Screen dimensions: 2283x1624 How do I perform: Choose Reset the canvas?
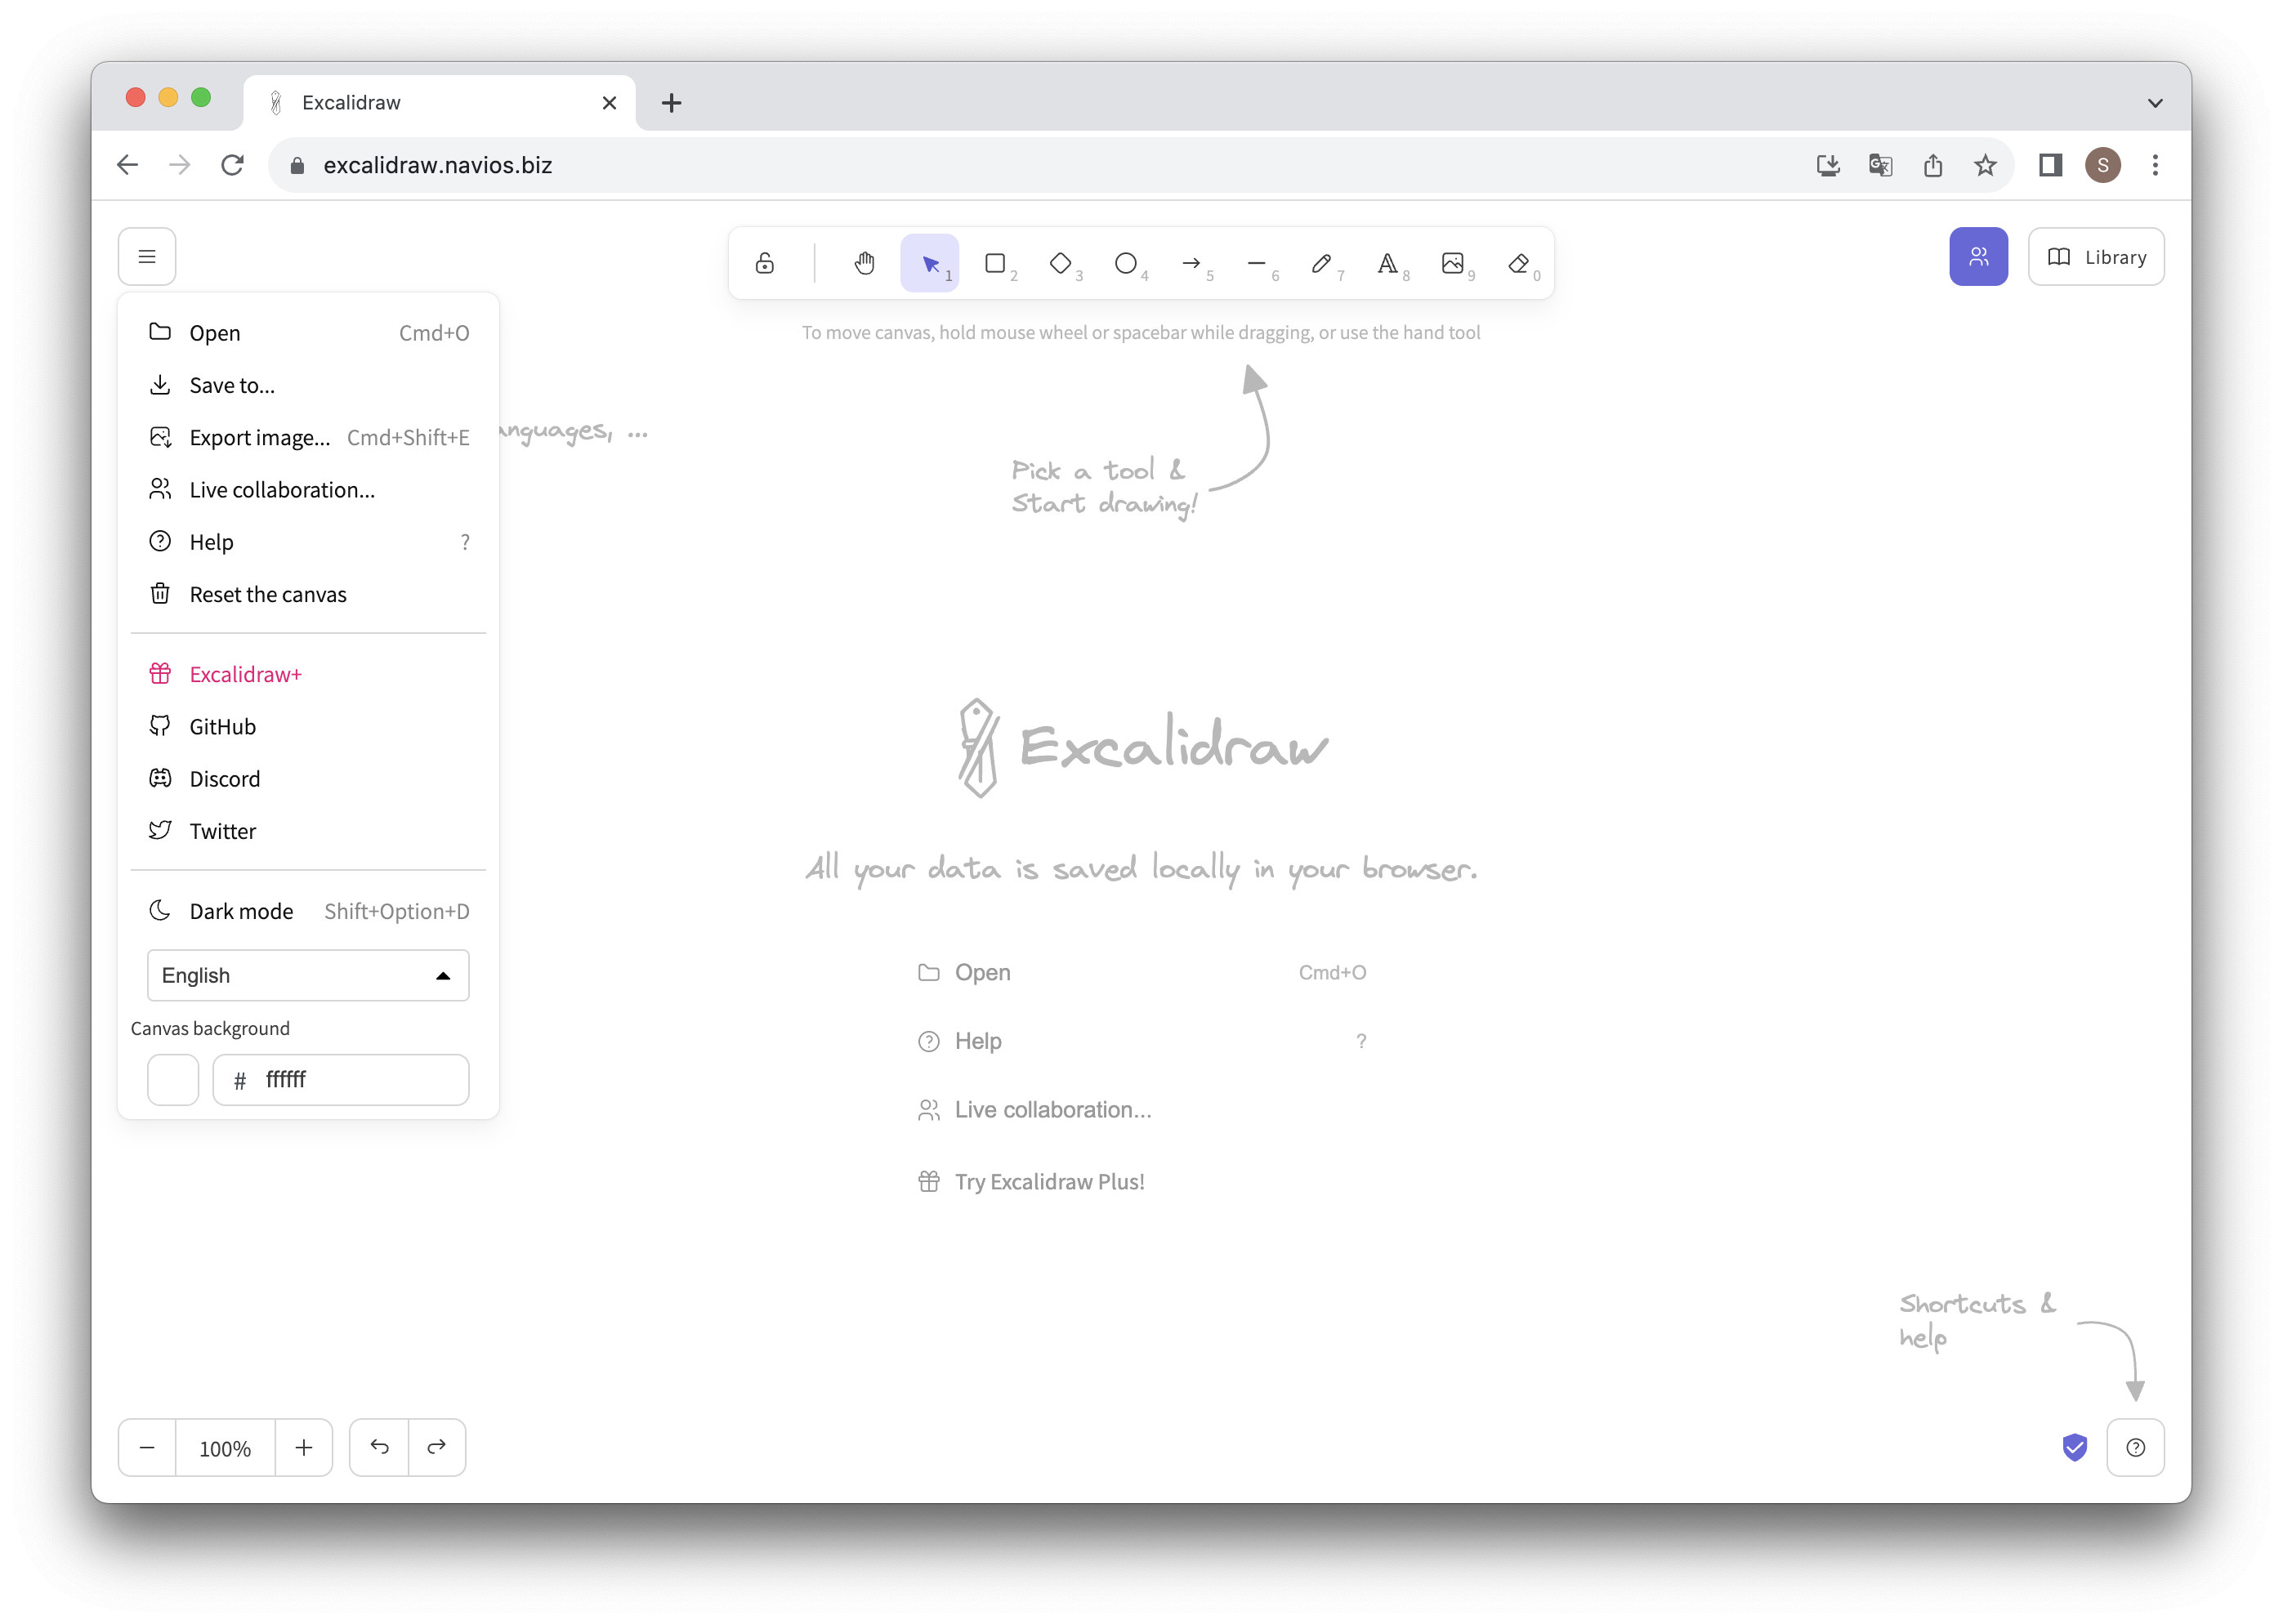click(x=308, y=594)
